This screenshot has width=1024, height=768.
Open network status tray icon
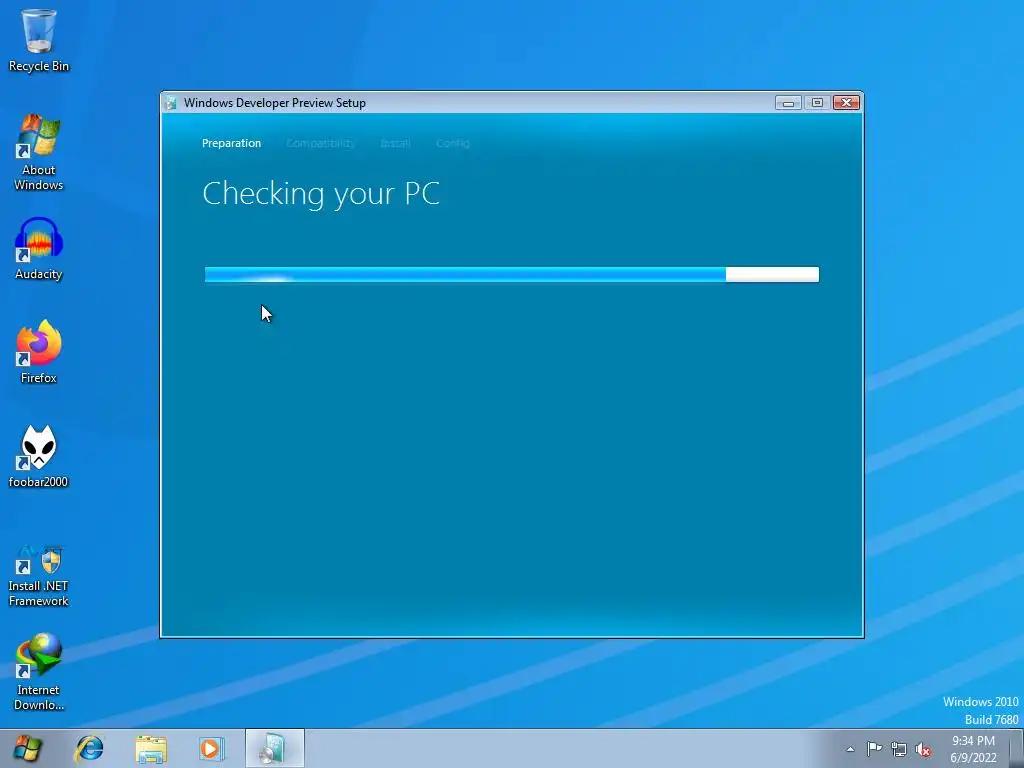[899, 749]
